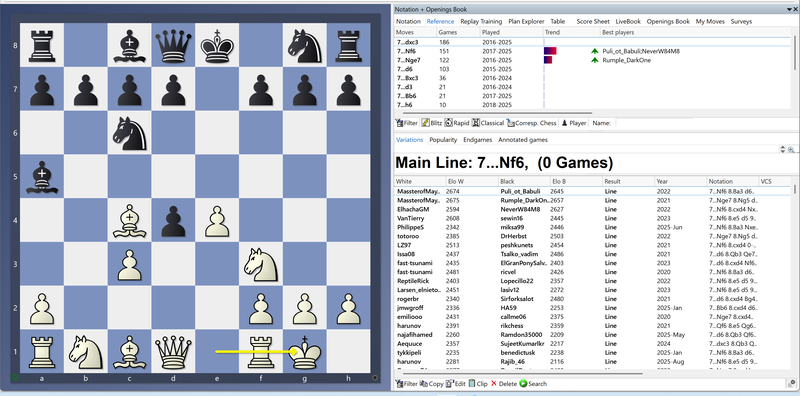Open the Replay Training tab
The height and width of the screenshot is (396, 800).
(481, 21)
